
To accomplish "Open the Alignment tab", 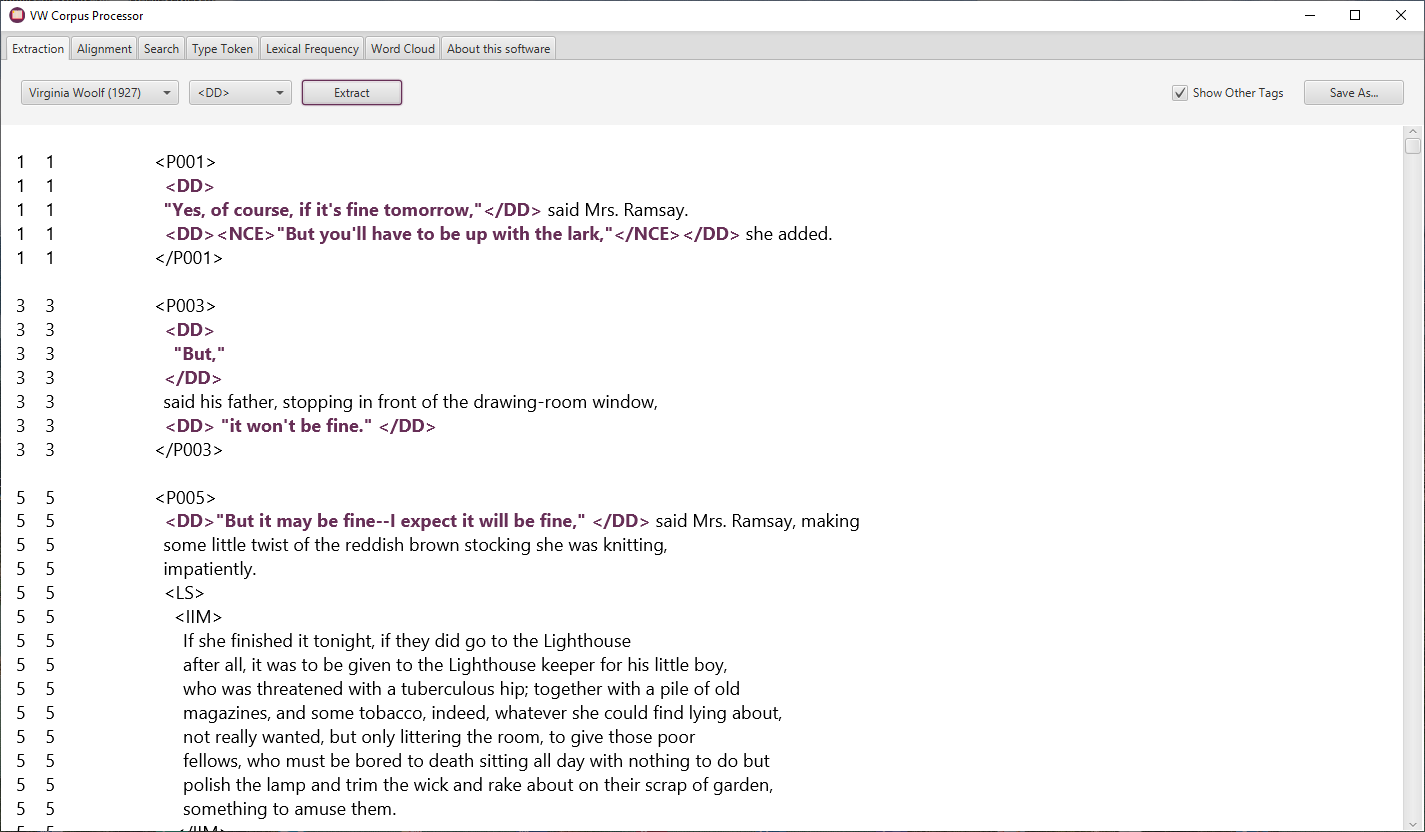I will point(104,48).
